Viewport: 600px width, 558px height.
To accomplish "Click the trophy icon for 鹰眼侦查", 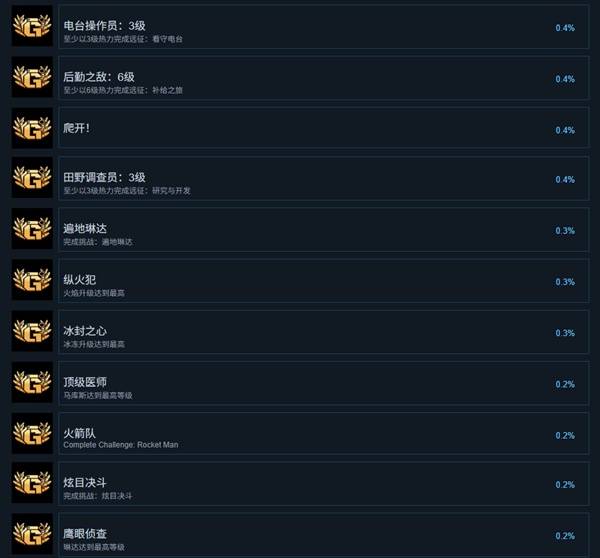I will (x=32, y=534).
